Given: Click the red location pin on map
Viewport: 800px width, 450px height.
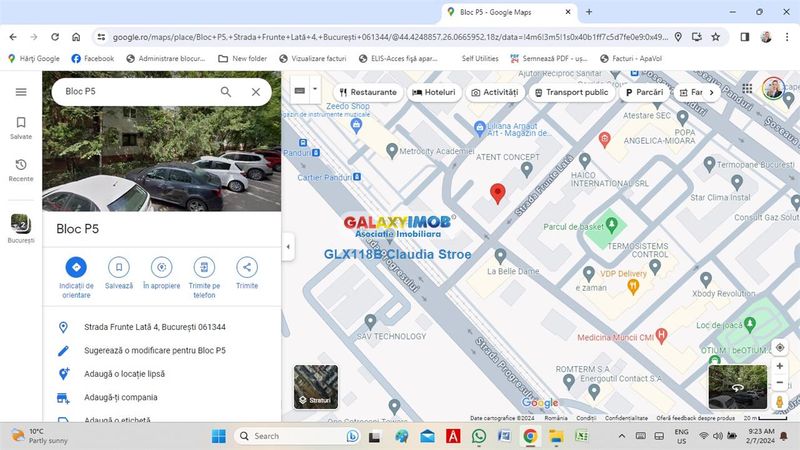Looking at the screenshot, I should pyautogui.click(x=497, y=193).
